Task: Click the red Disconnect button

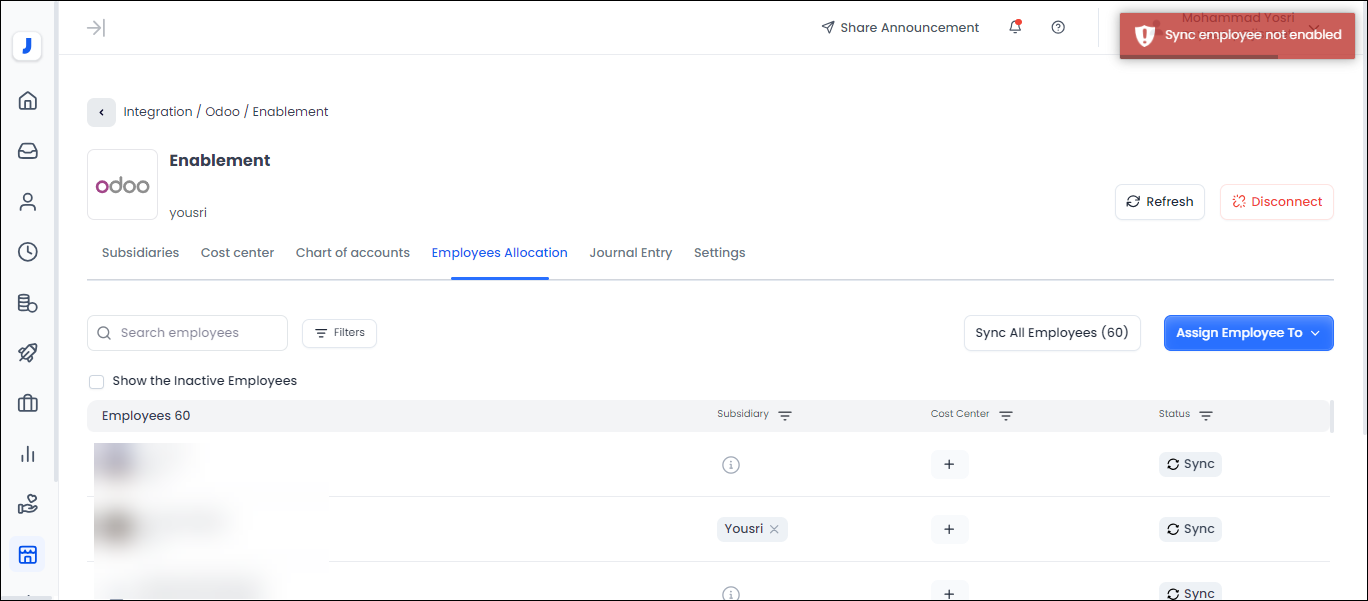Action: 1276,202
